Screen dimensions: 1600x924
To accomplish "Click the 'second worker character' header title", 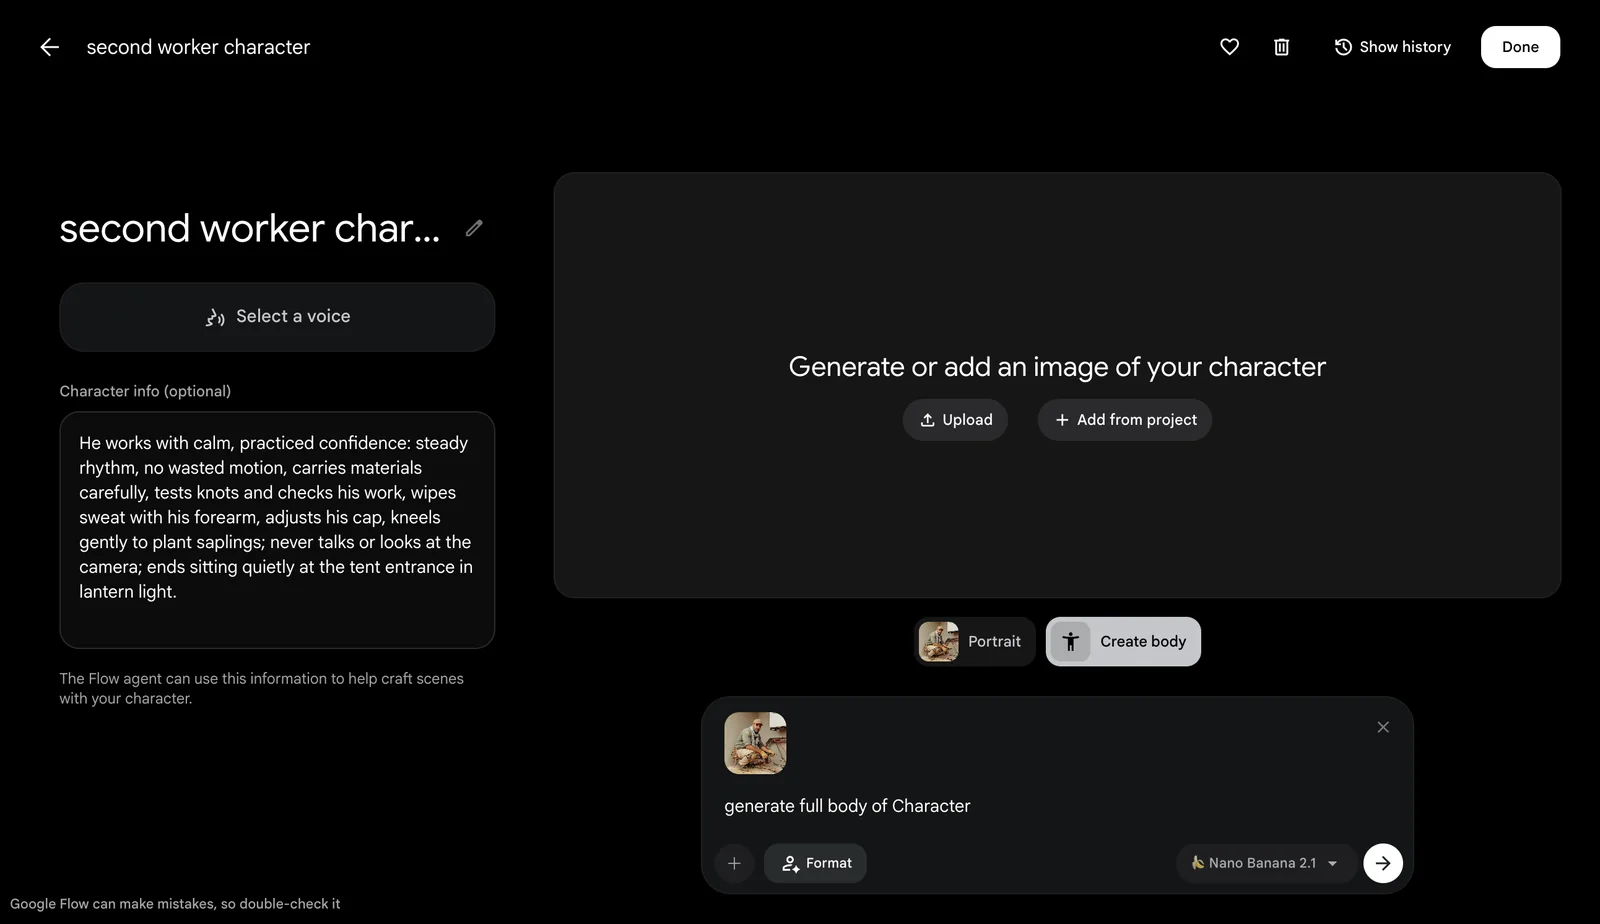I will click(x=198, y=47).
